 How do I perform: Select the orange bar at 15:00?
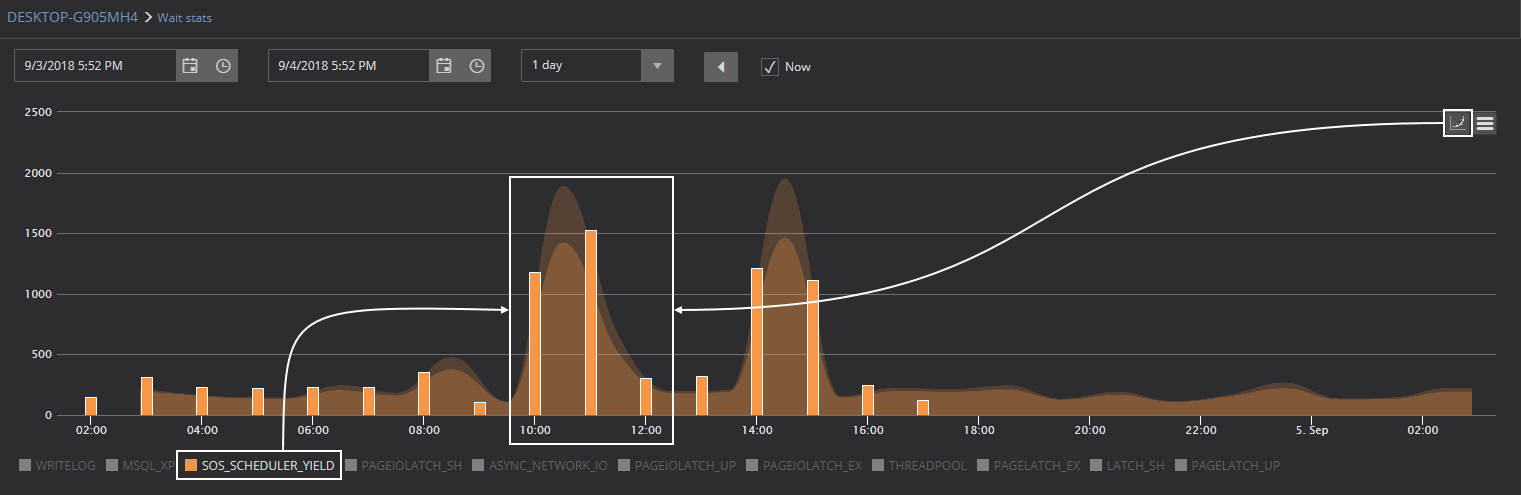pos(813,347)
